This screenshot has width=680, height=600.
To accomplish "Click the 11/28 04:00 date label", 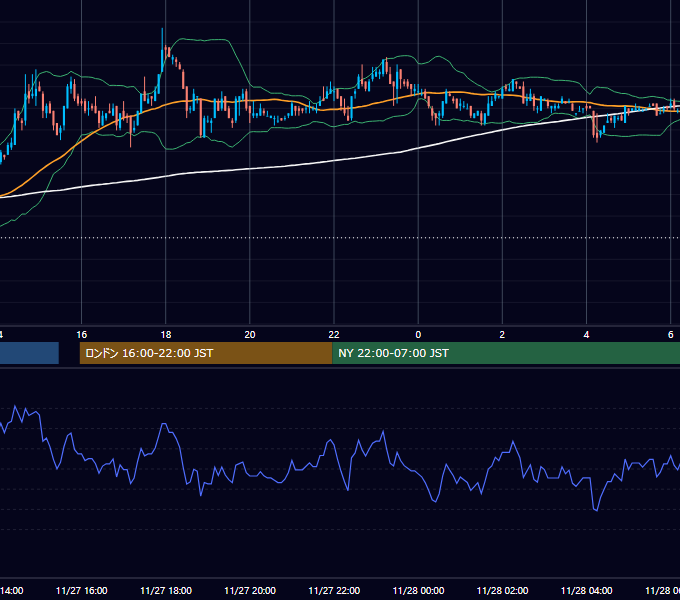I will point(586,590).
